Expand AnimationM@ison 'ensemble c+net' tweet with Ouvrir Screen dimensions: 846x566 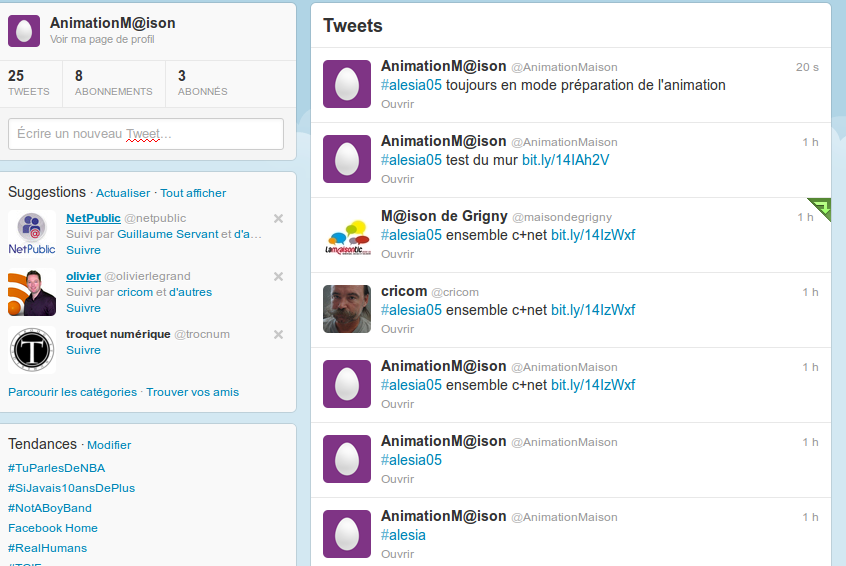coord(398,404)
